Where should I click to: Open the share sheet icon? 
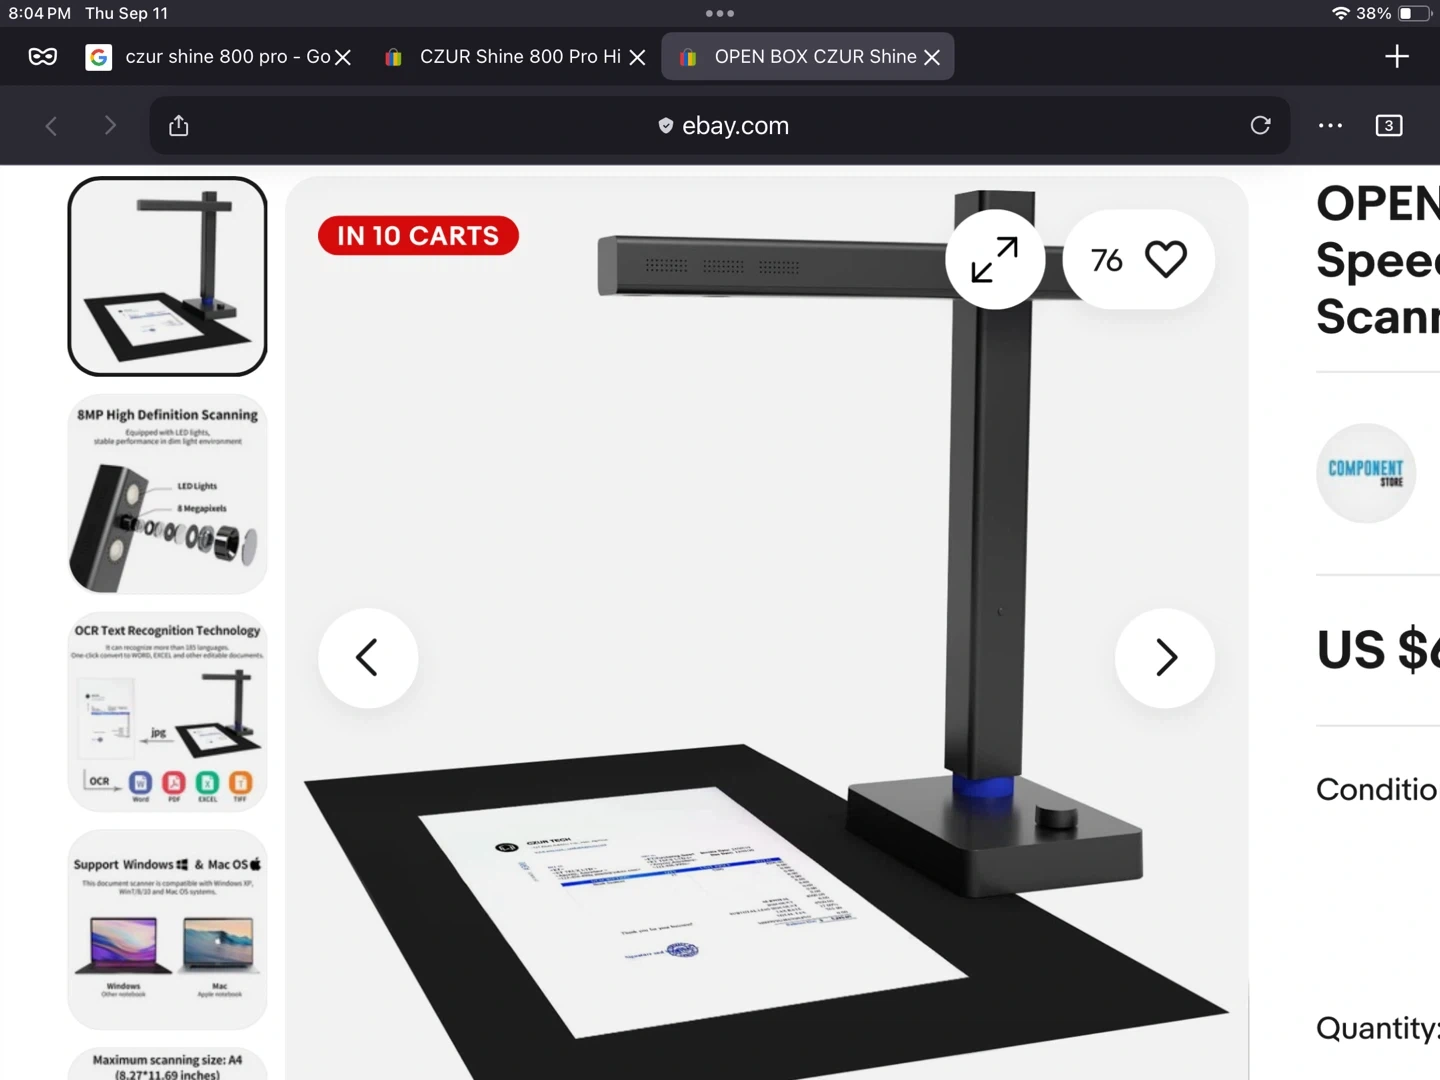point(179,125)
